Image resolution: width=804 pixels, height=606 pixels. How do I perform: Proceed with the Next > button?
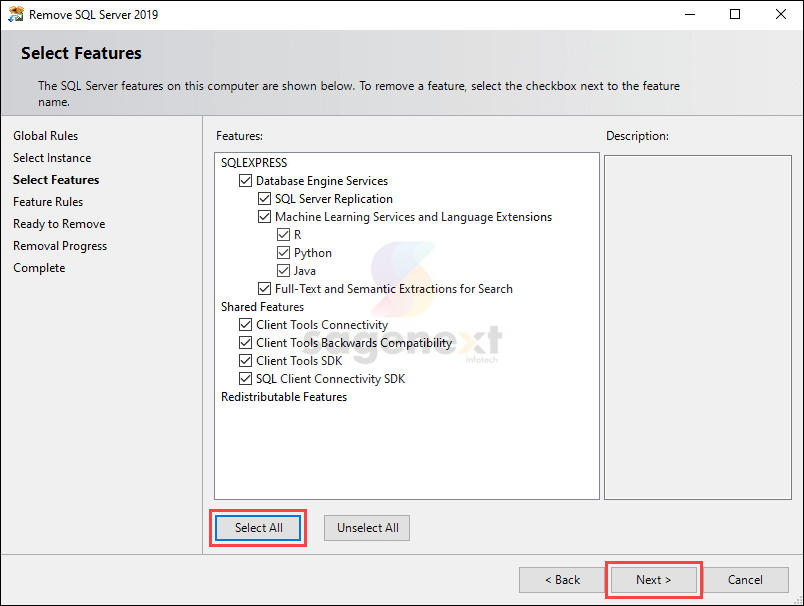click(x=653, y=580)
